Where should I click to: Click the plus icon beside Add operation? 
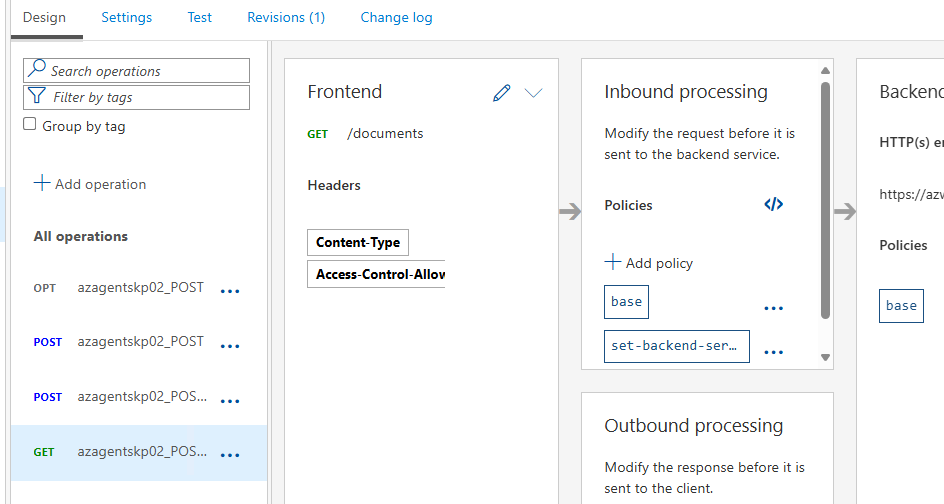(x=42, y=182)
